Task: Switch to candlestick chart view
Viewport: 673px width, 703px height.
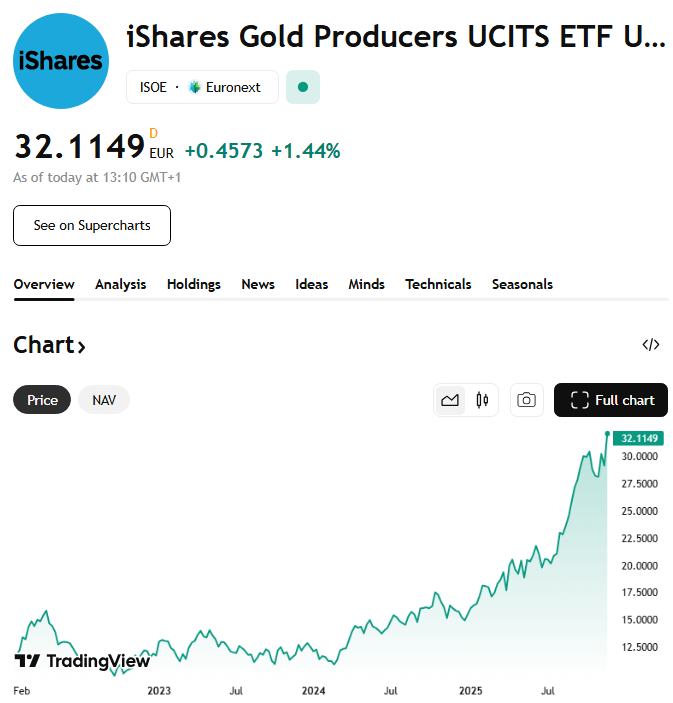Action: (482, 400)
